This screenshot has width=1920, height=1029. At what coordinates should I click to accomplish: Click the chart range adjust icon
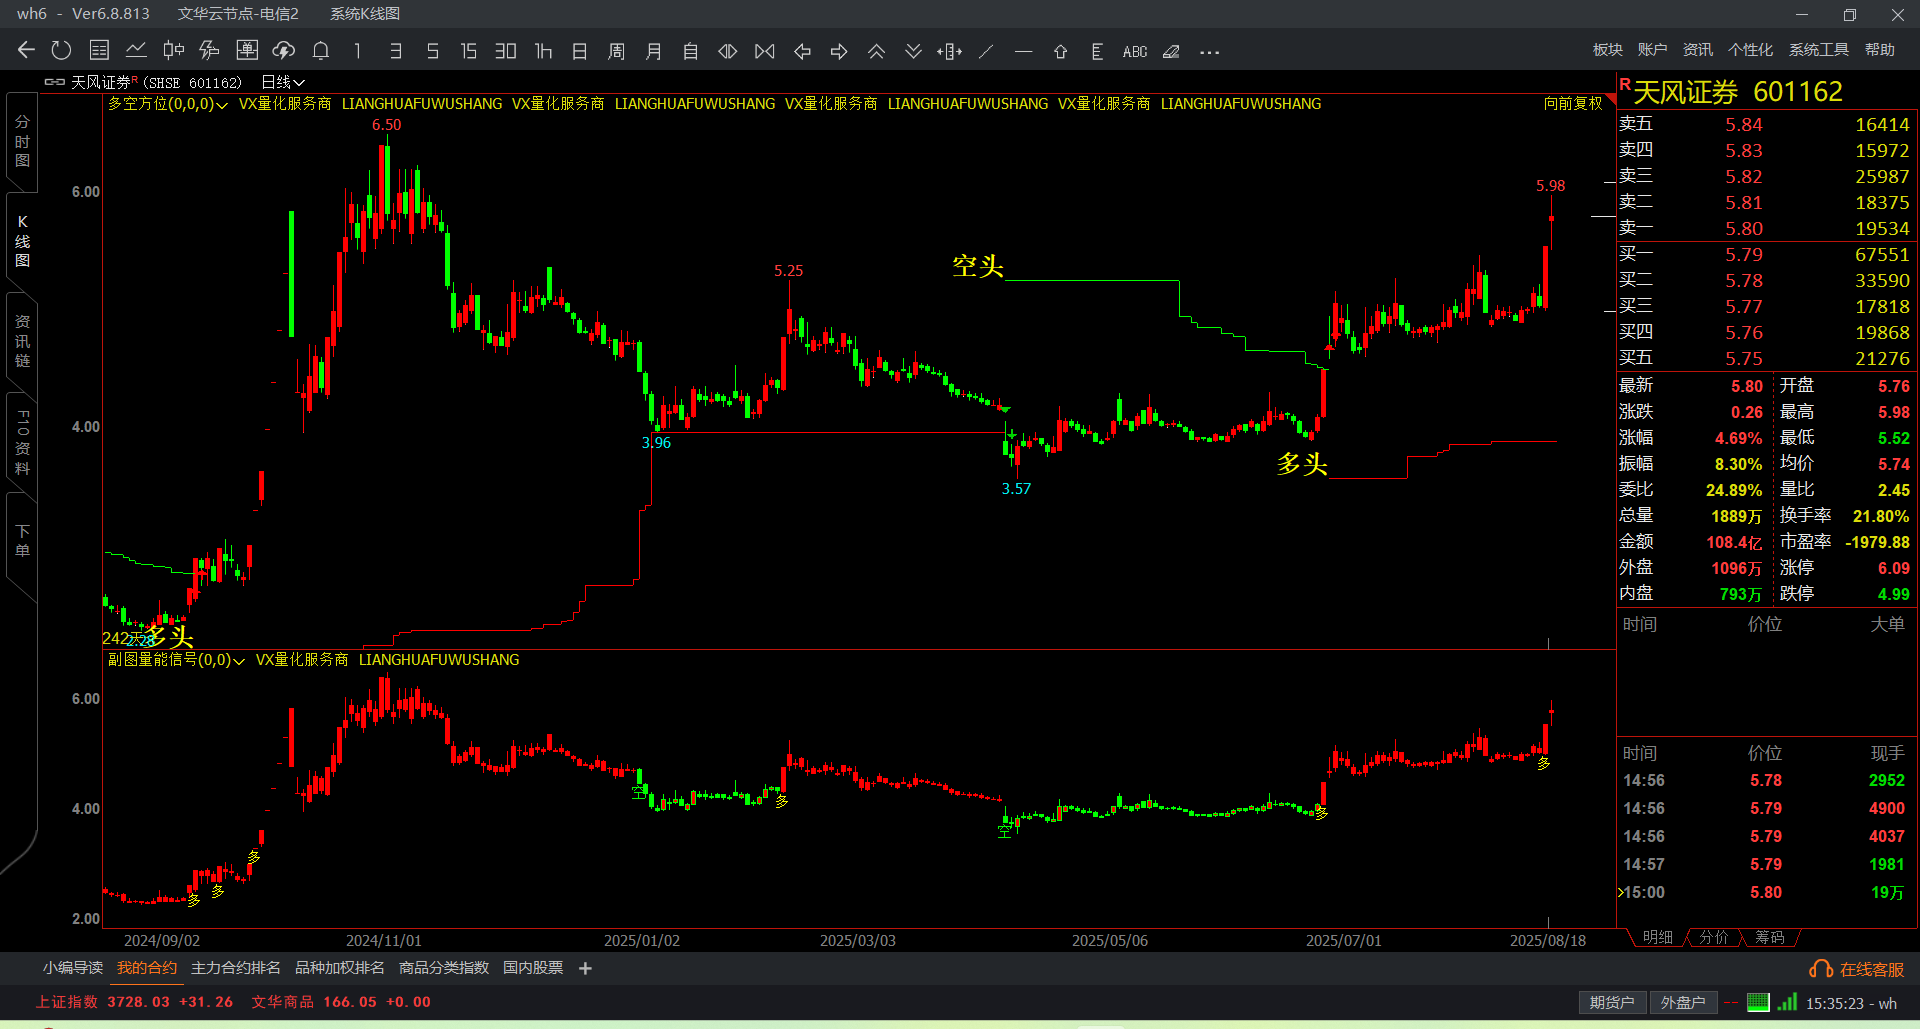pos(950,51)
